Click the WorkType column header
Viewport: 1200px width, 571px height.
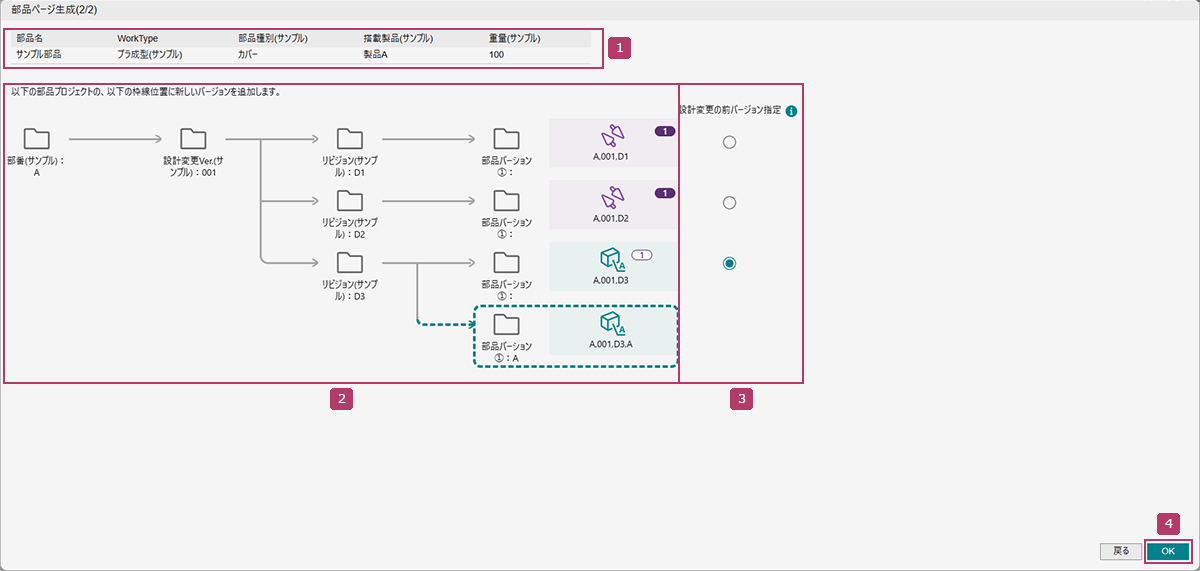138,39
